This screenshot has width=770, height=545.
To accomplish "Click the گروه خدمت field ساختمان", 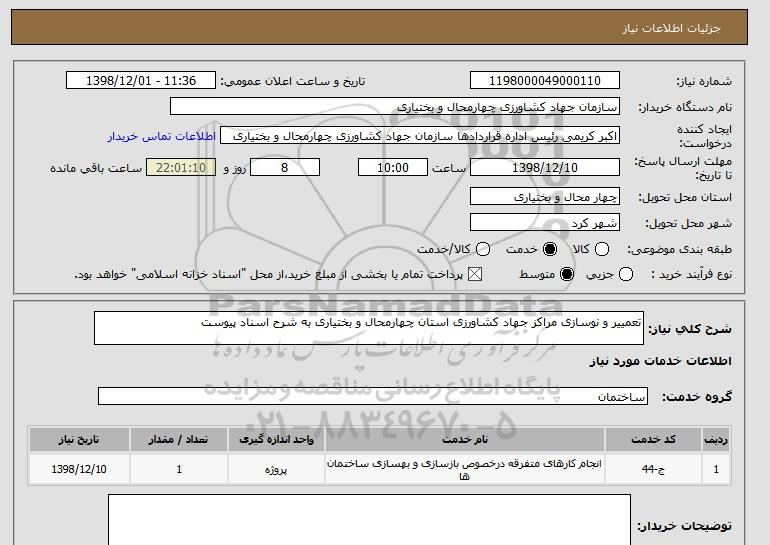I will point(373,396).
